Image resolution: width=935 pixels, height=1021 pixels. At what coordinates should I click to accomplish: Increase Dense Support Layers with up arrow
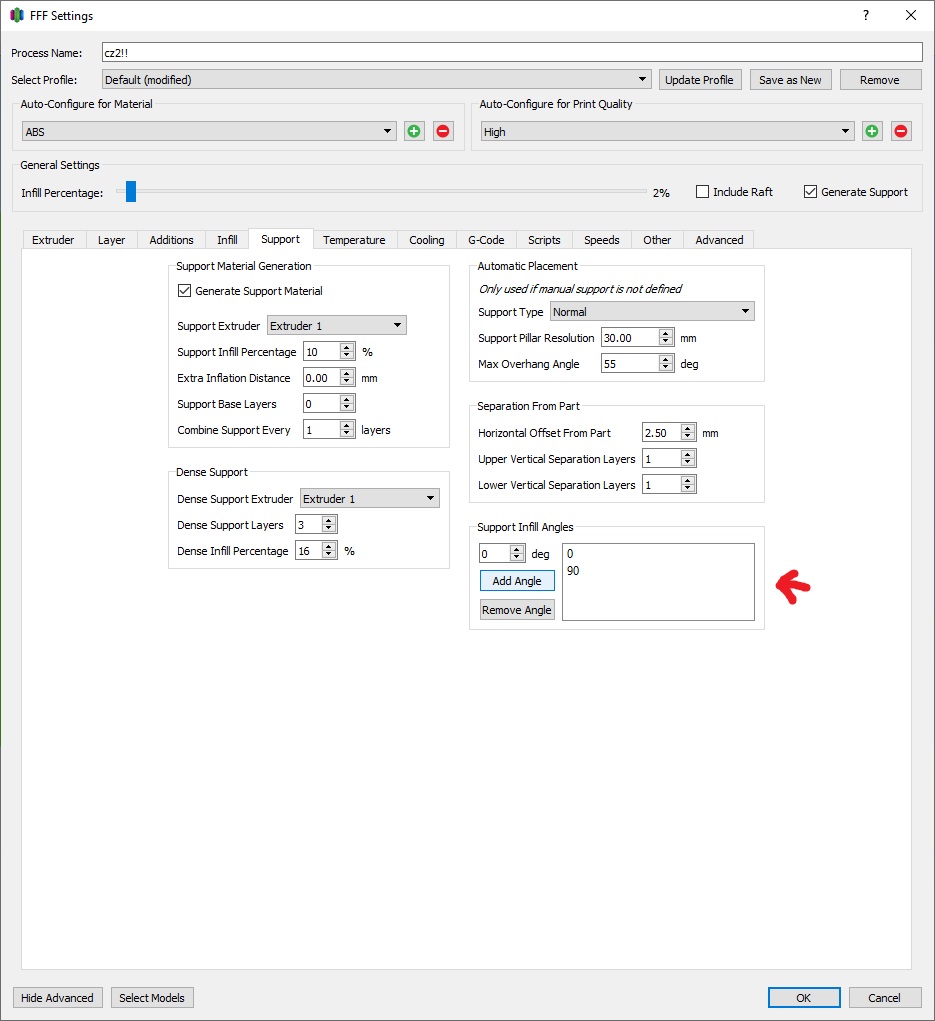329,520
